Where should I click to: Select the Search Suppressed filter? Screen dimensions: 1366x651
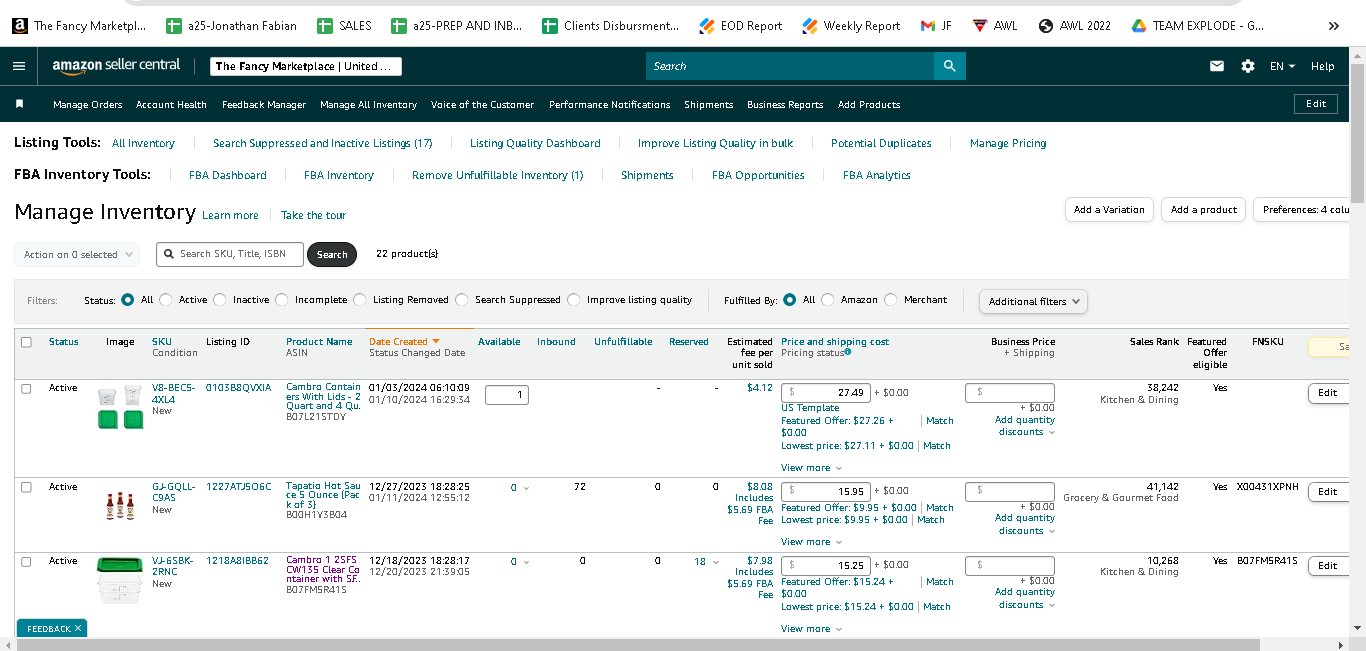click(x=462, y=300)
